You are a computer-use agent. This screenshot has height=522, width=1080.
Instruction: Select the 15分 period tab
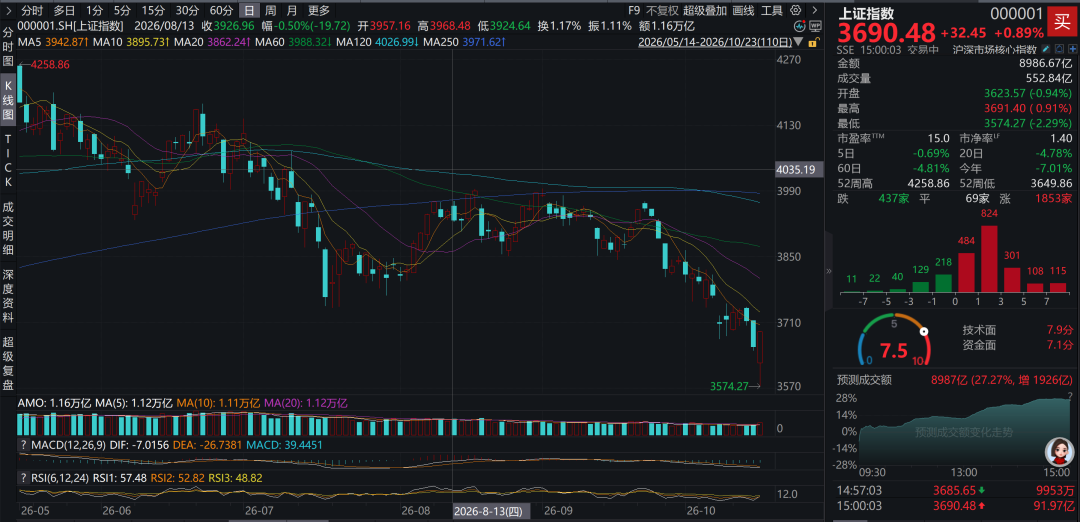(152, 10)
